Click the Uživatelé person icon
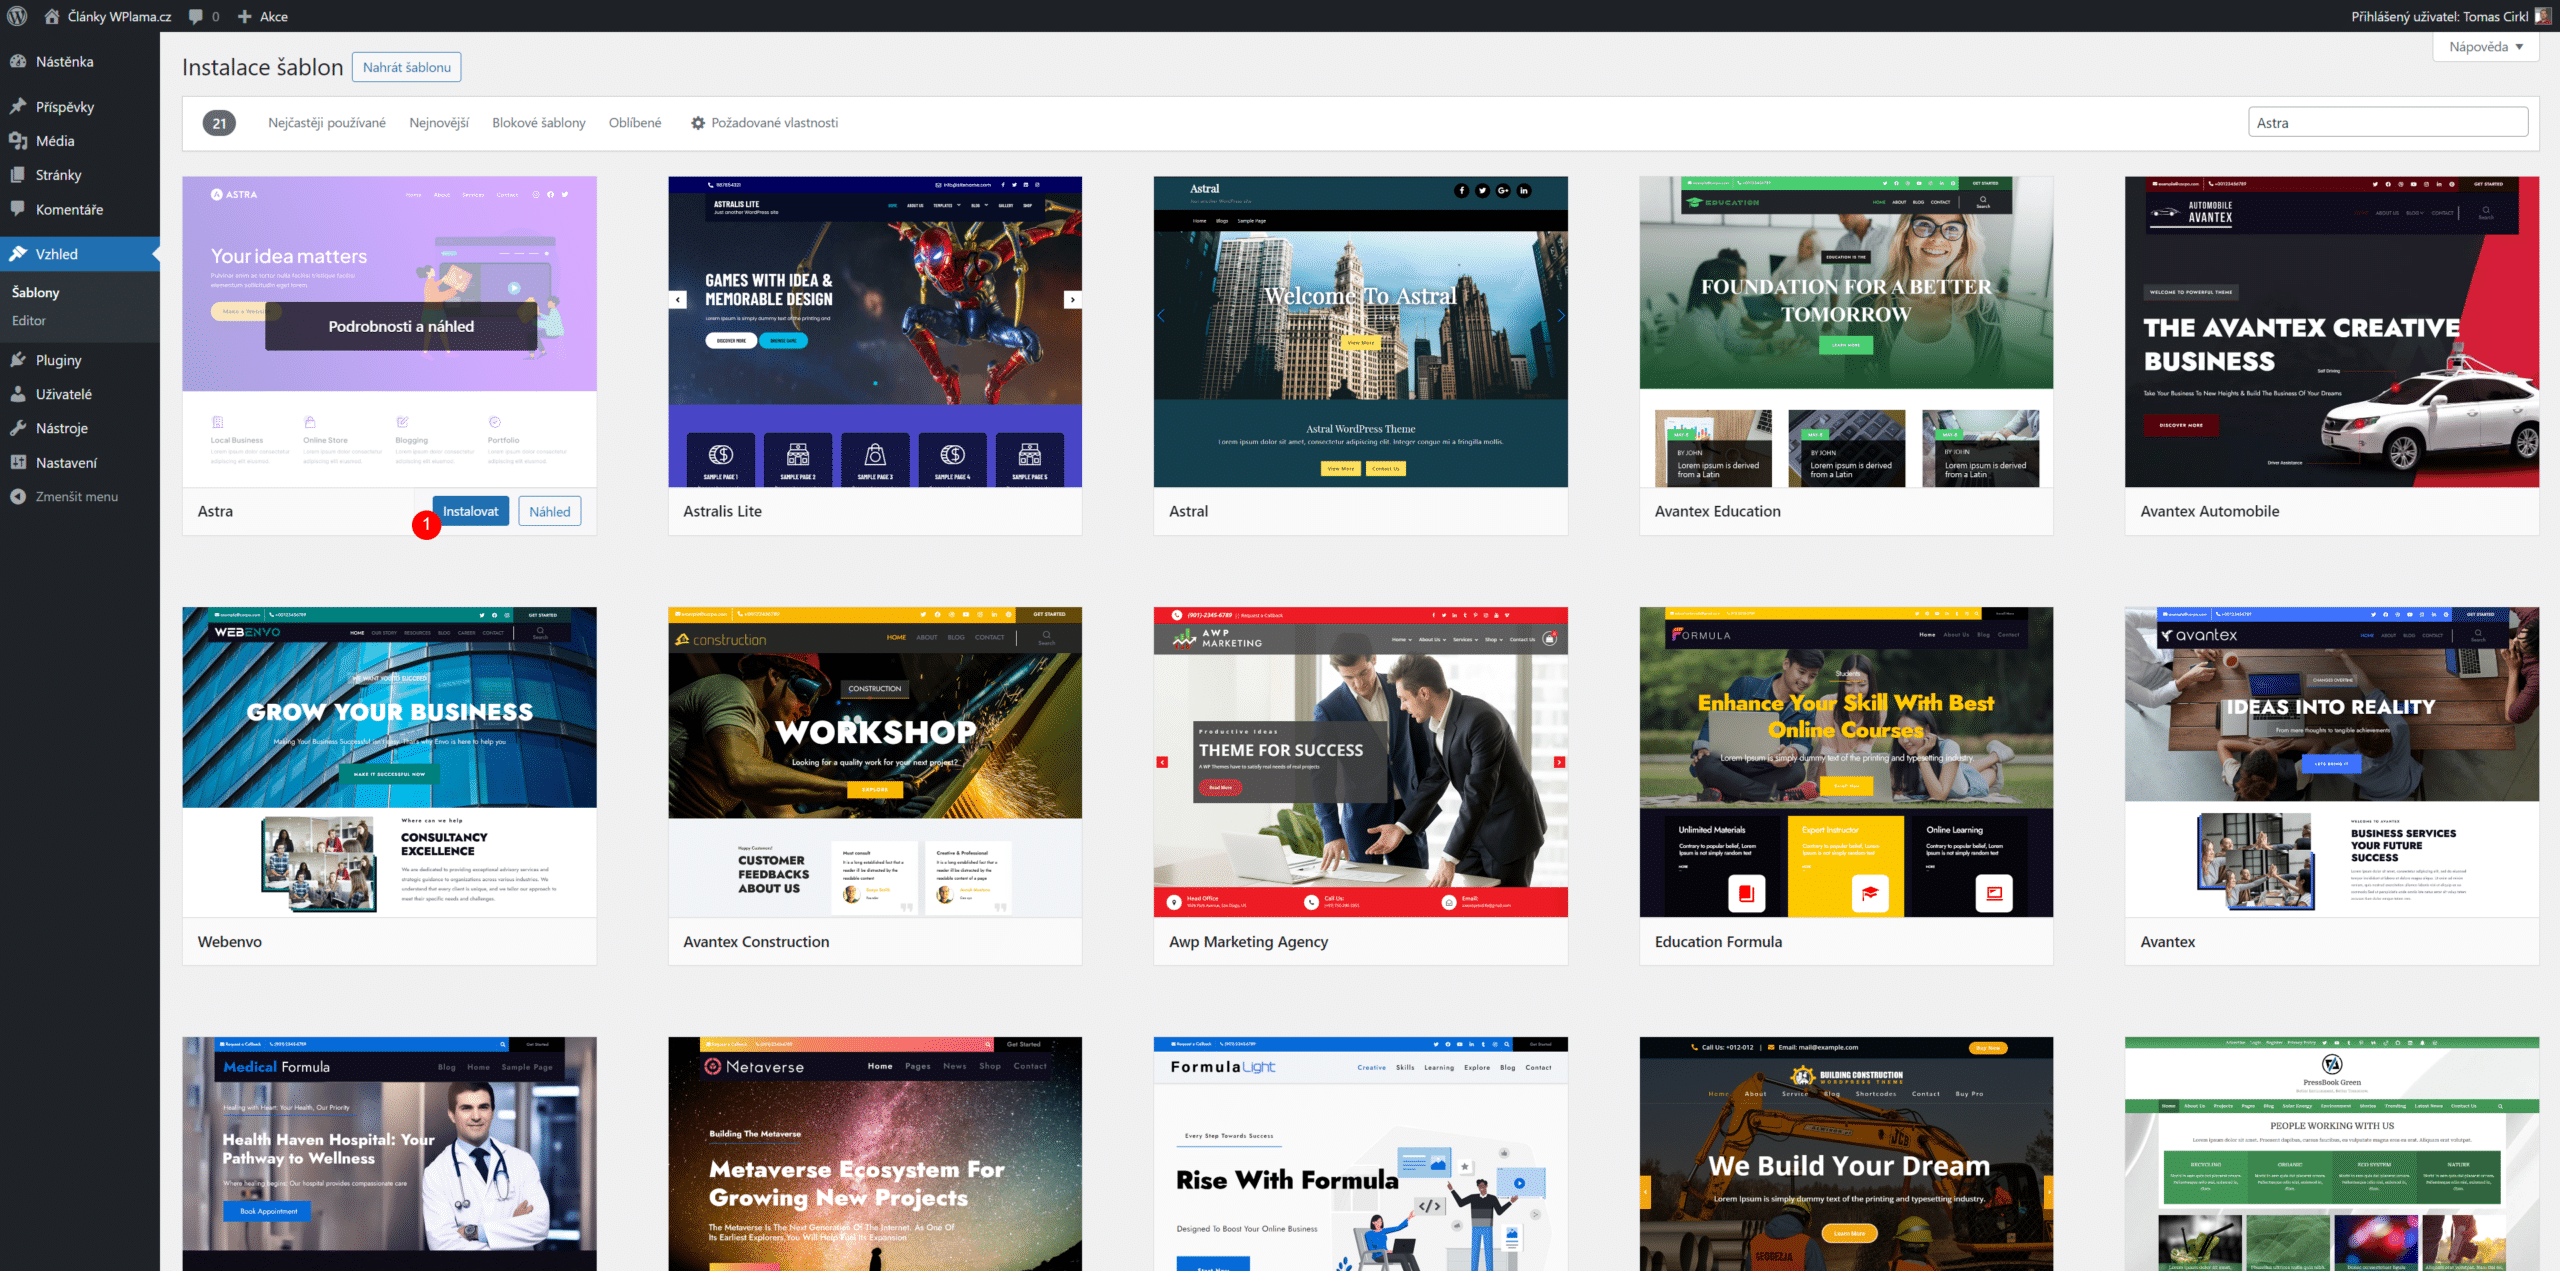Screen dimensions: 2560x1271 (x=18, y=394)
